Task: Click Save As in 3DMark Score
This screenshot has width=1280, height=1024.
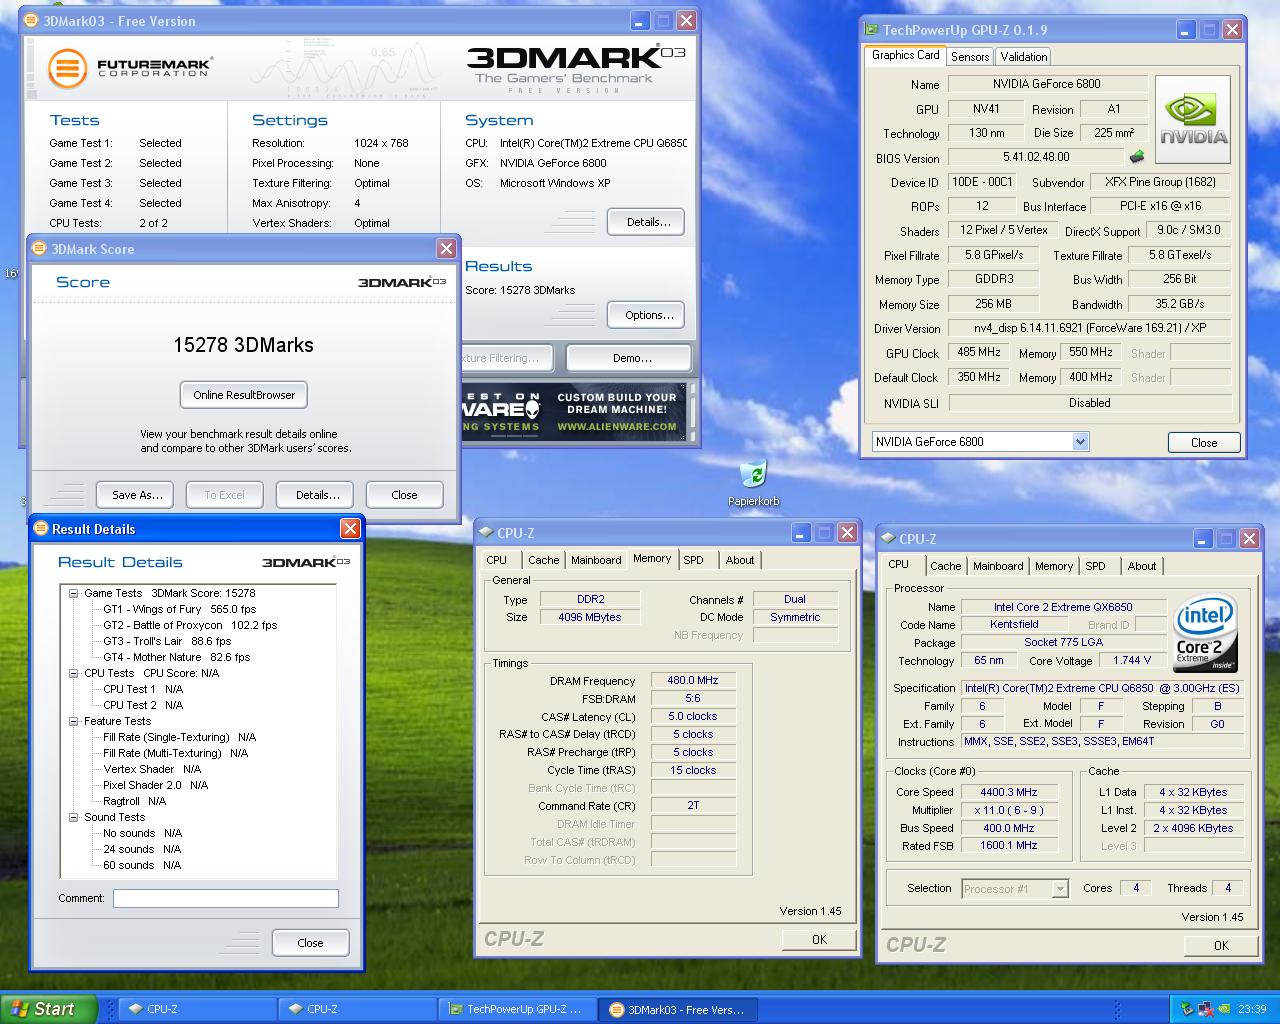Action: click(136, 495)
